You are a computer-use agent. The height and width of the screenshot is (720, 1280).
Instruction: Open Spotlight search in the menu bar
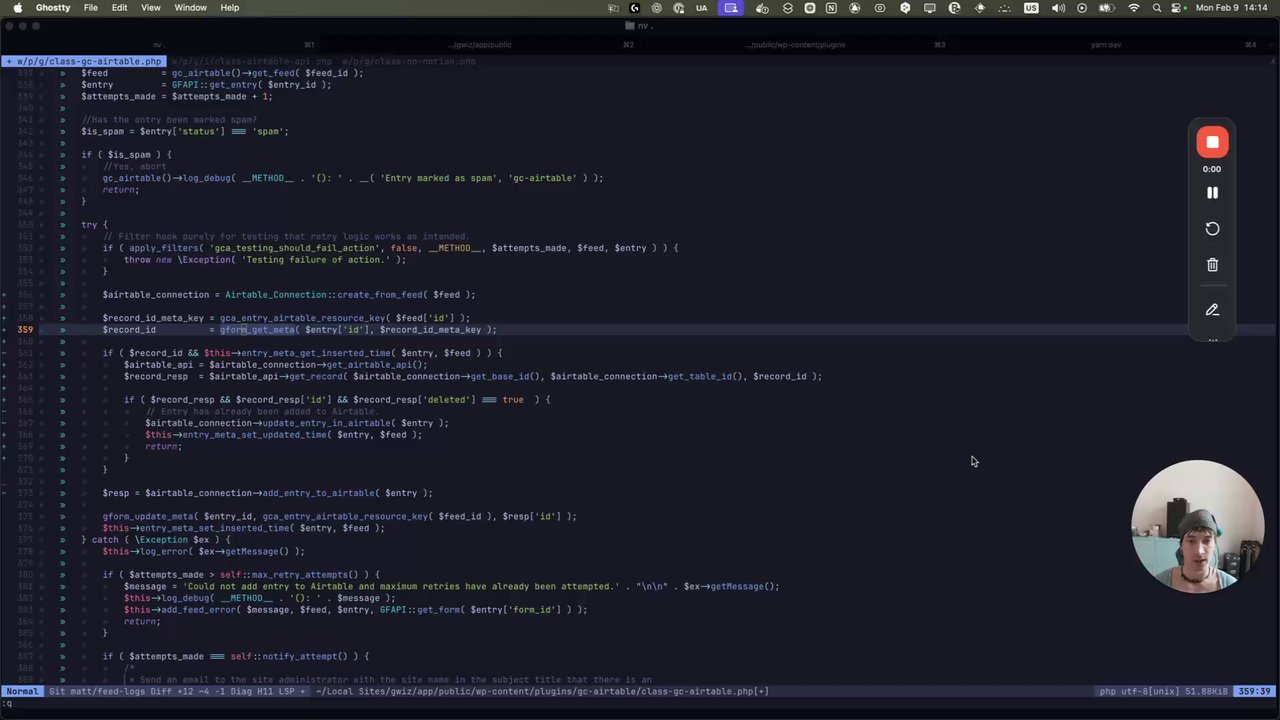(x=1157, y=8)
